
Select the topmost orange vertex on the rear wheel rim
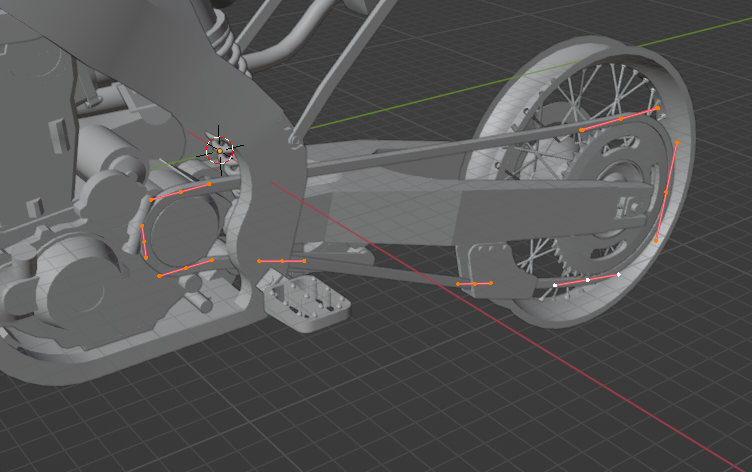pyautogui.click(x=658, y=108)
